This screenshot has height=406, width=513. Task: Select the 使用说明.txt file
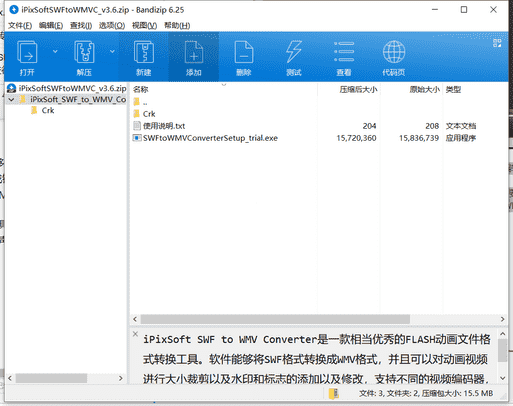coord(159,126)
